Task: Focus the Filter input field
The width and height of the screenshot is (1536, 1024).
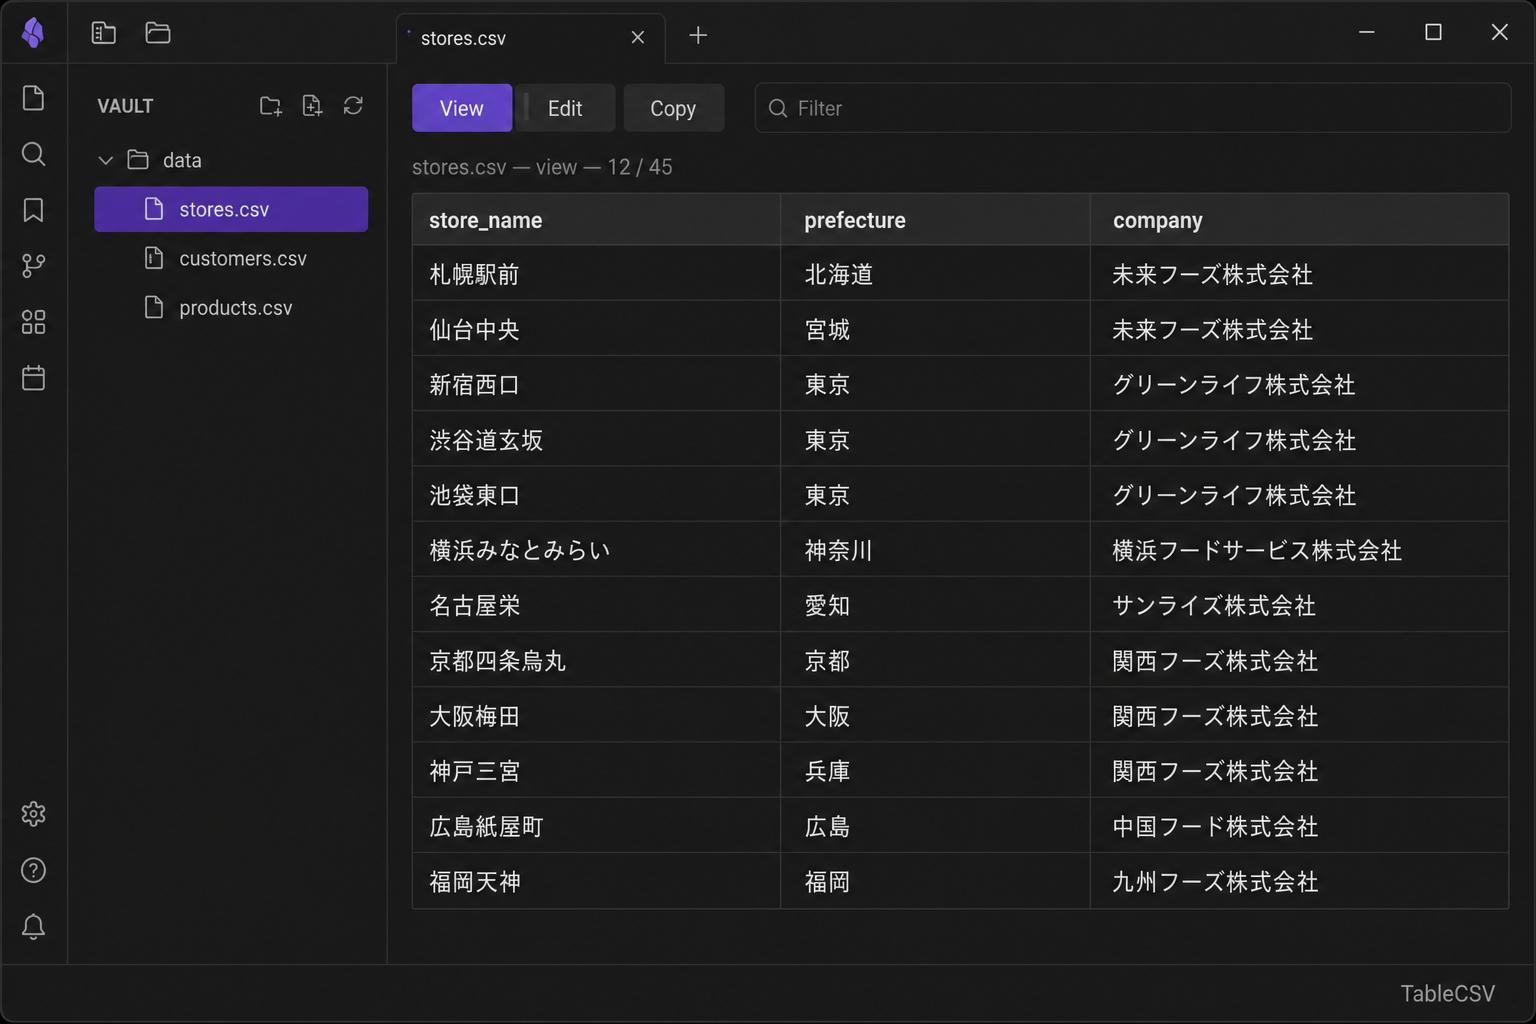Action: tap(1132, 108)
